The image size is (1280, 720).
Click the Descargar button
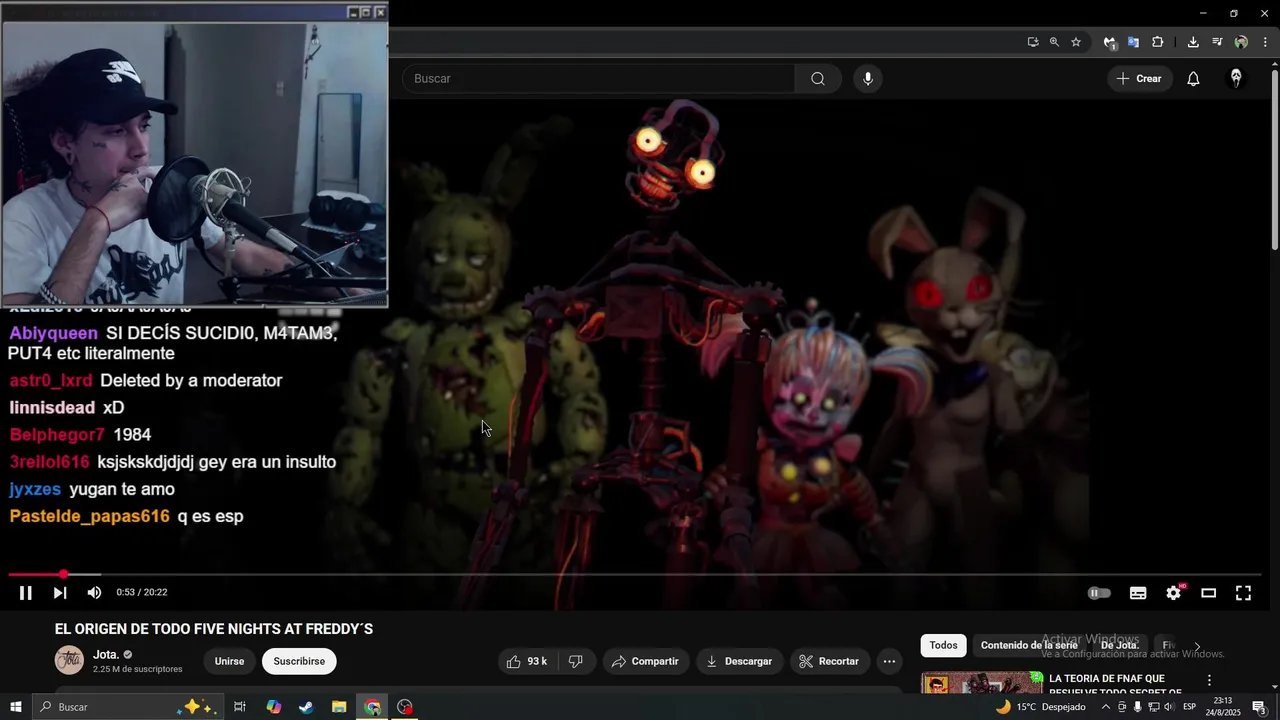pos(739,661)
